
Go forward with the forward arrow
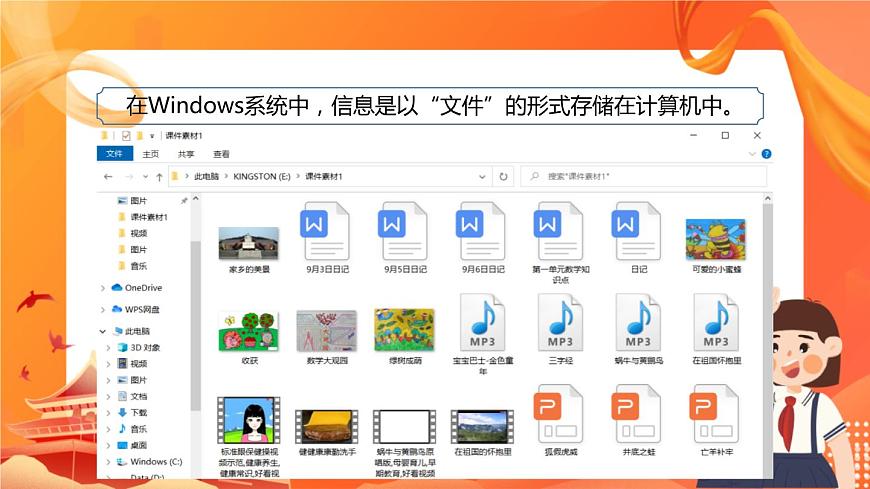click(x=129, y=177)
